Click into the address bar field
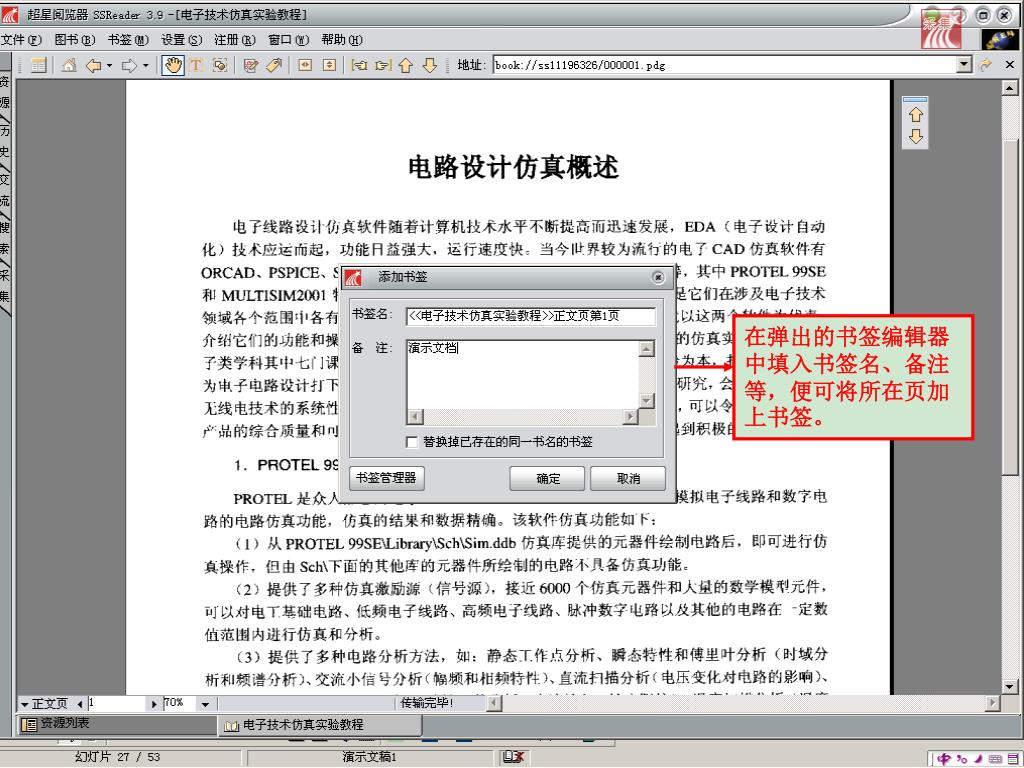Image resolution: width=1024 pixels, height=768 pixels. (725, 65)
